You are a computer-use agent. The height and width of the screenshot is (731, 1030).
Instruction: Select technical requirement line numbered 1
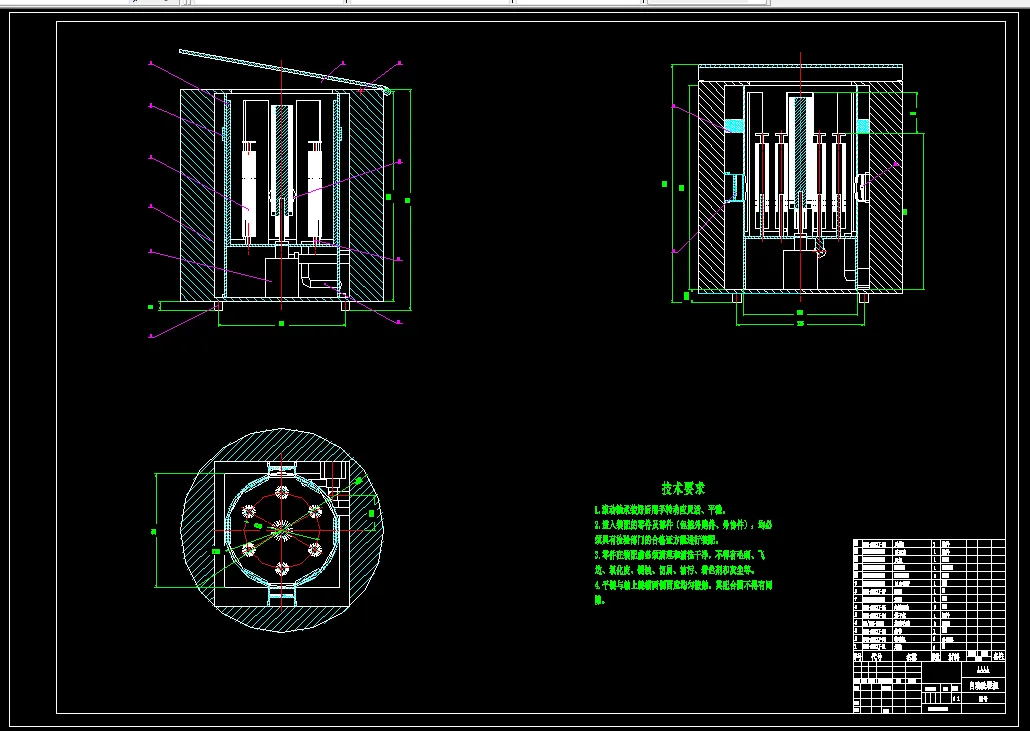pos(660,510)
